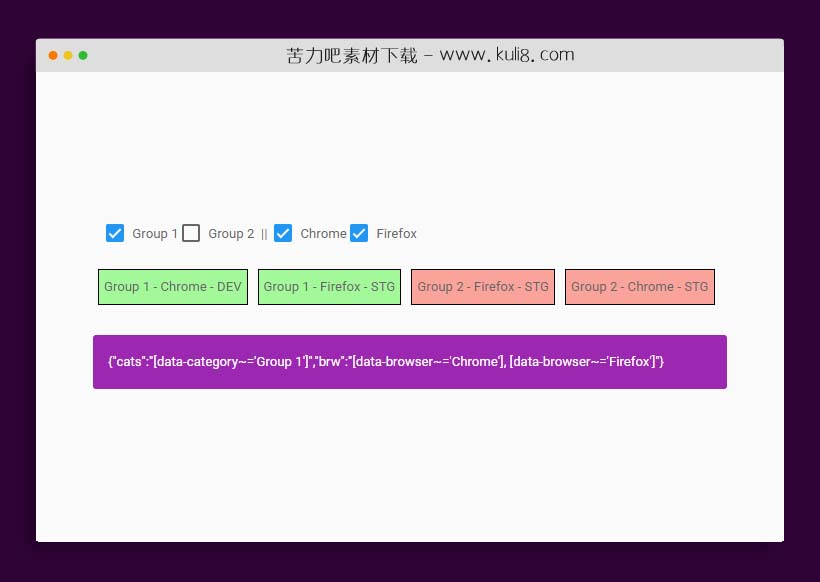Disable the Chrome browser filter checkbox
This screenshot has height=582, width=820.
tap(283, 233)
